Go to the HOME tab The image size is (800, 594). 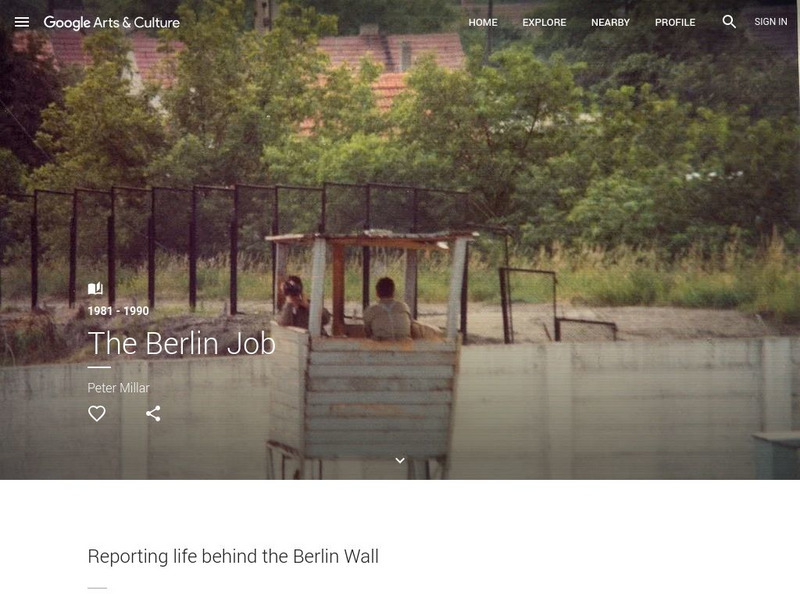pyautogui.click(x=483, y=22)
